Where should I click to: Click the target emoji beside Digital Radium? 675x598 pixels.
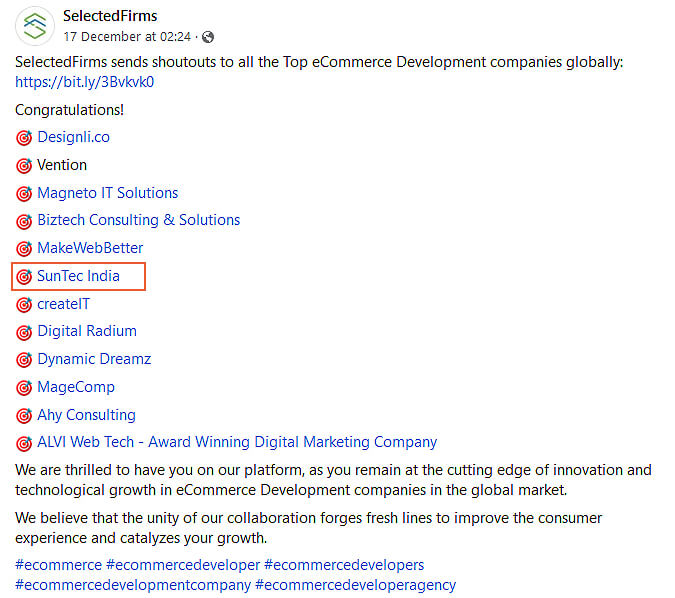click(x=24, y=332)
